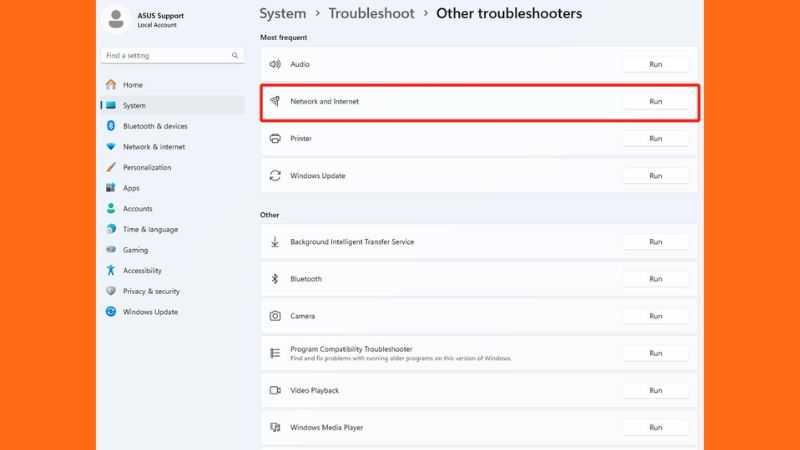
Task: Navigate to Troubleshoot breadcrumb
Action: 371,14
